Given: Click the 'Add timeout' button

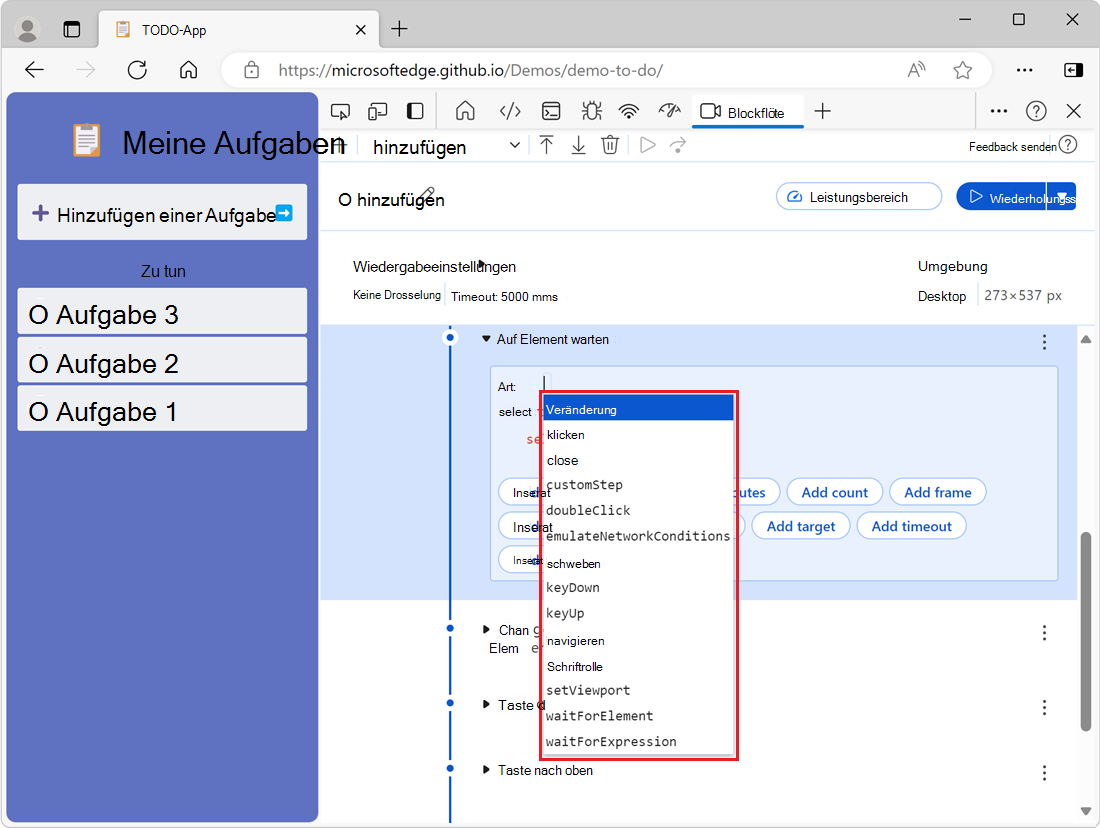Looking at the screenshot, I should click(x=911, y=526).
